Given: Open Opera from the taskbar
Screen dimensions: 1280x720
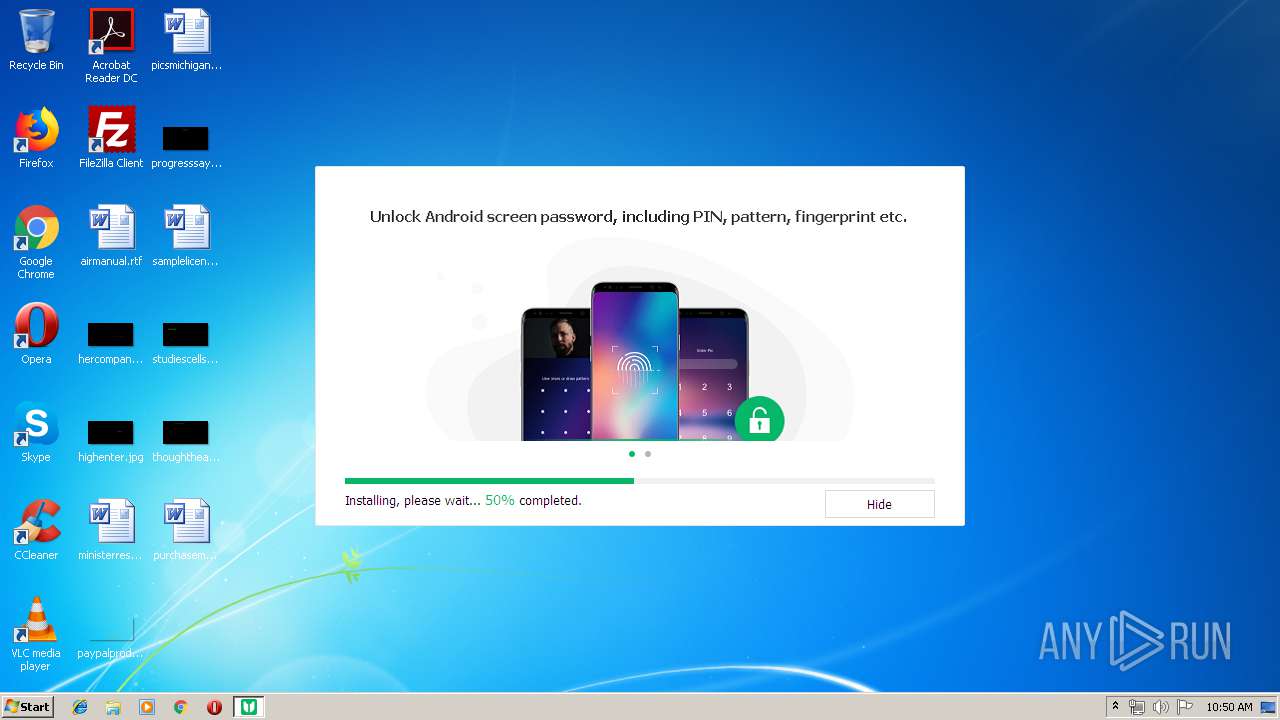Looking at the screenshot, I should pyautogui.click(x=214, y=707).
